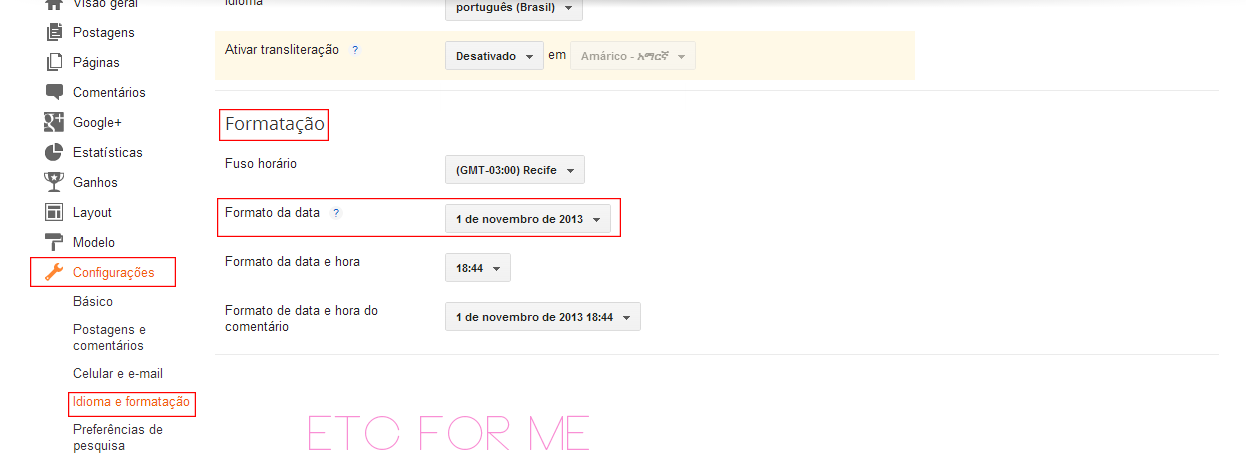
Task: Open the Google+ section
Action: click(97, 122)
